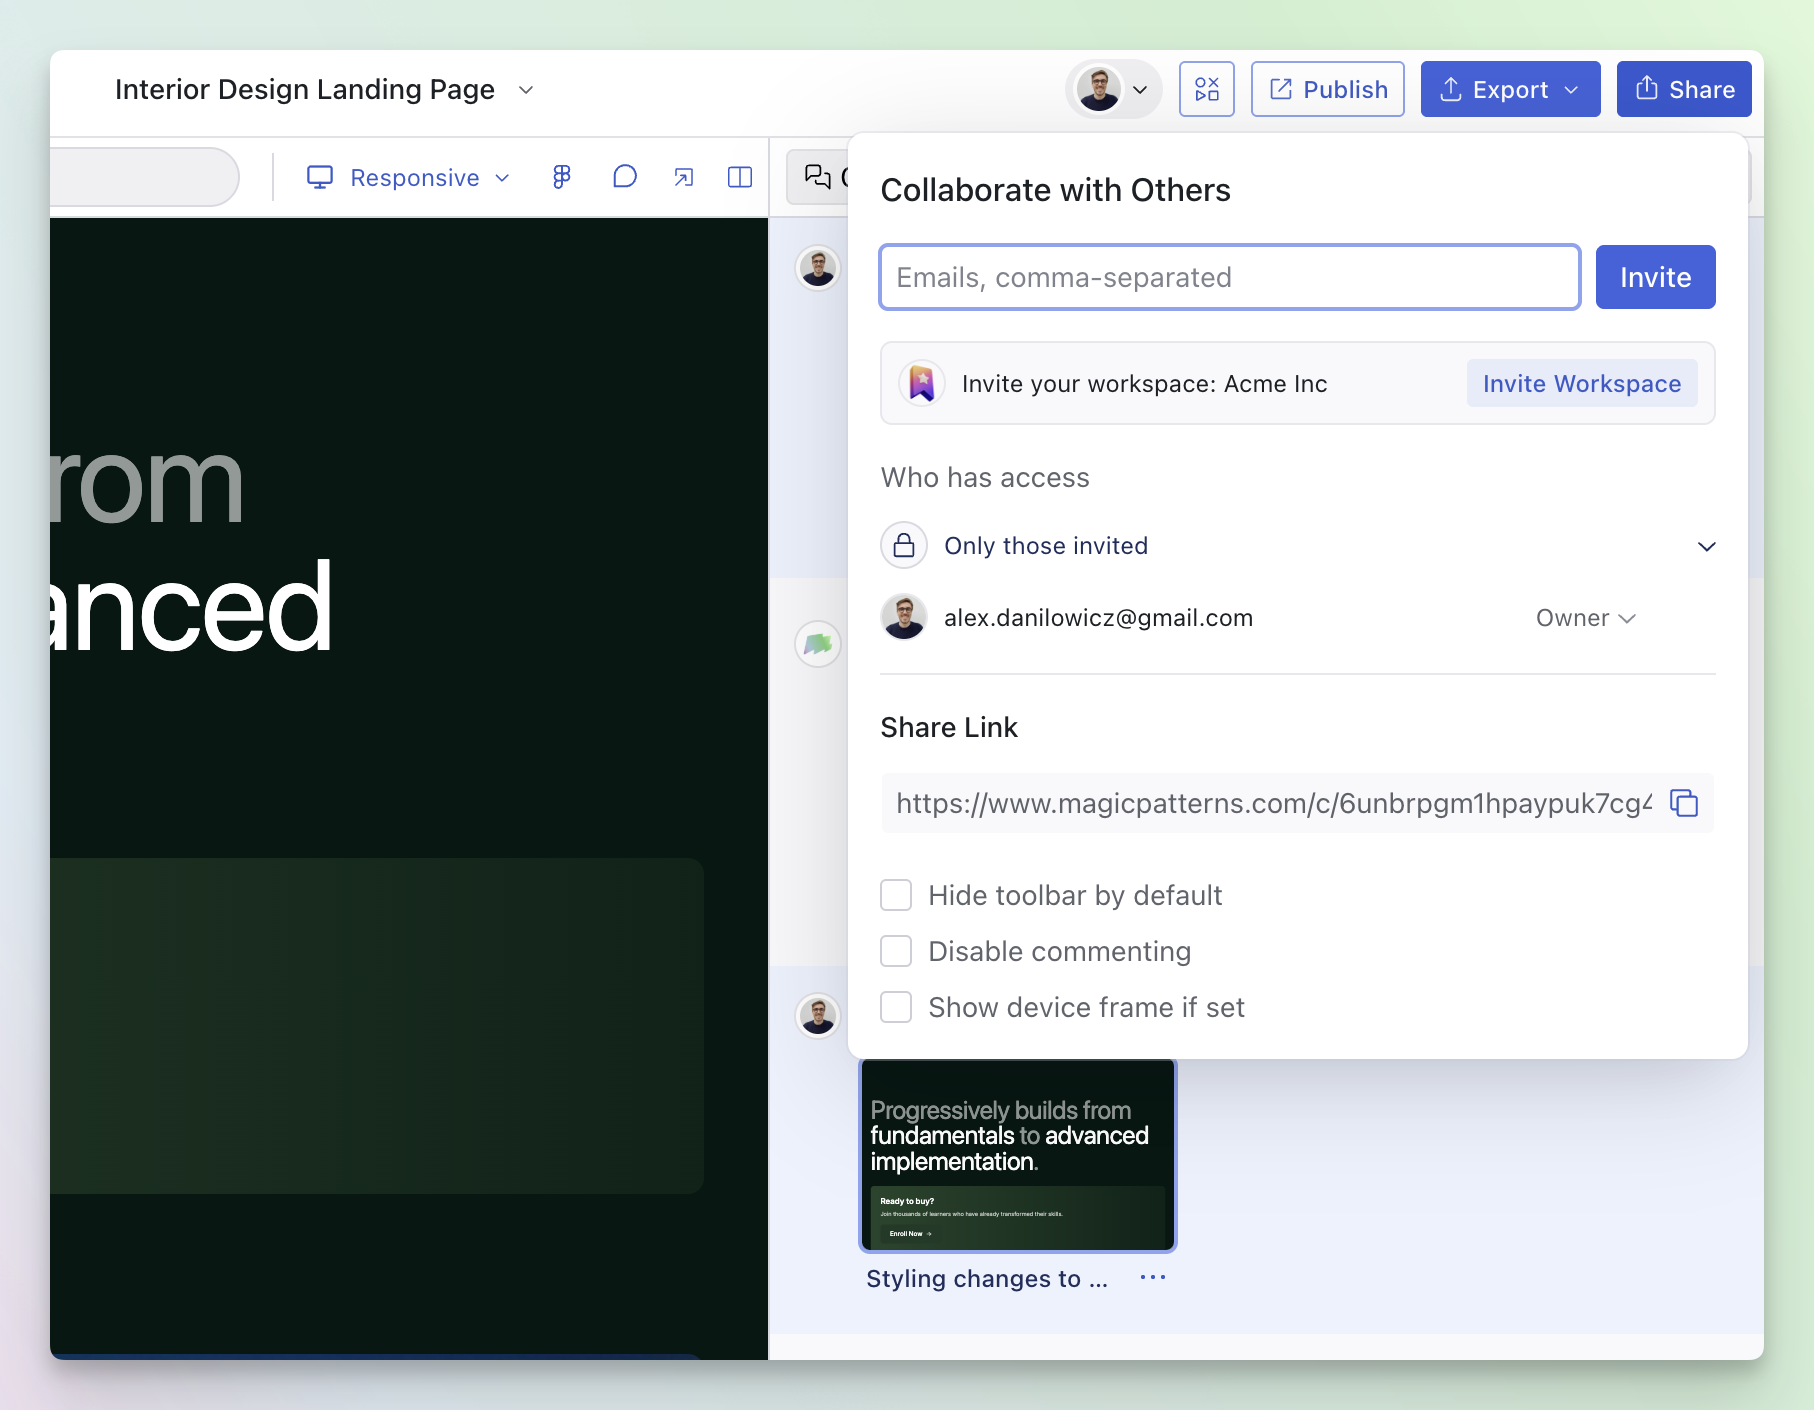Click the copy share link icon
Image resolution: width=1814 pixels, height=1410 pixels.
pos(1684,803)
